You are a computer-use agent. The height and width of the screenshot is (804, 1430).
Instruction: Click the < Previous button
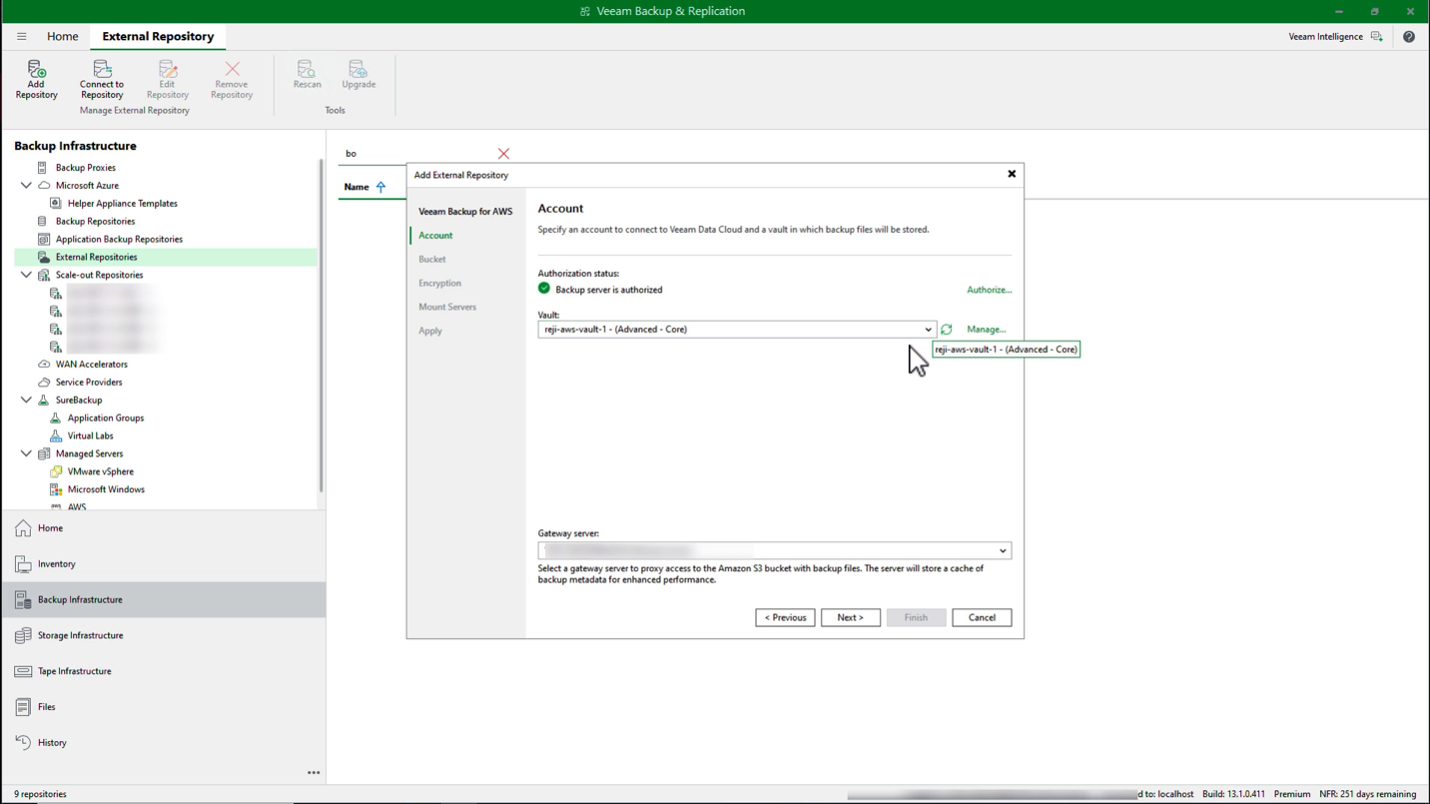785,617
